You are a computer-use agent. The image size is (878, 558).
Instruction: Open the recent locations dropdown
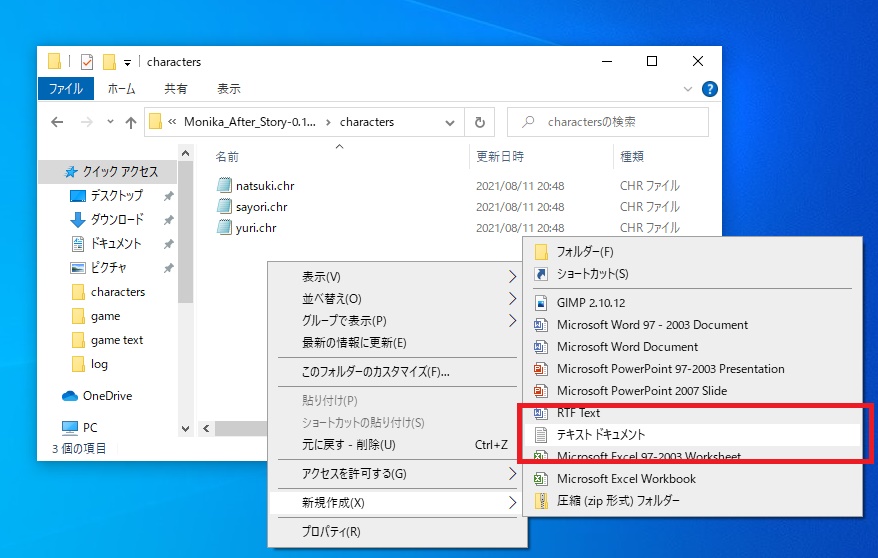pyautogui.click(x=110, y=121)
